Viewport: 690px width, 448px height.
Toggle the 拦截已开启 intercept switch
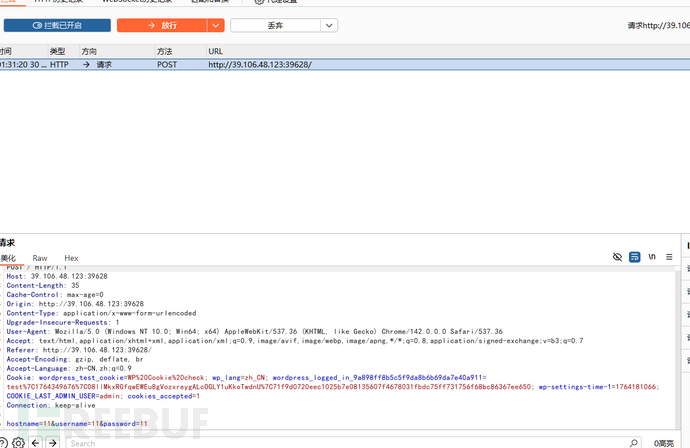pos(57,25)
